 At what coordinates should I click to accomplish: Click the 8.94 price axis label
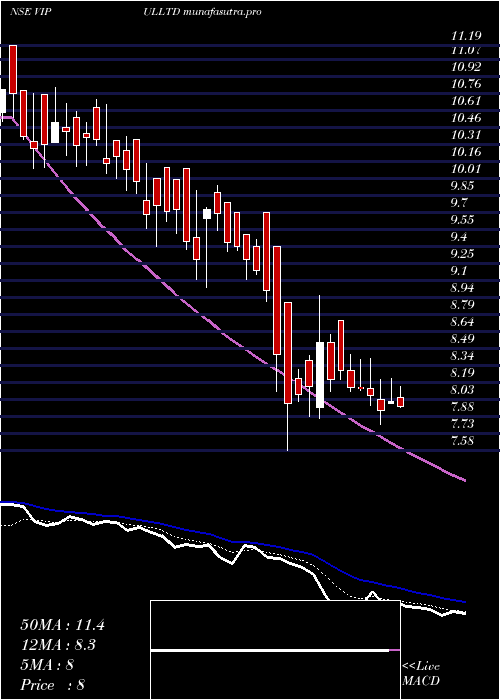pyautogui.click(x=464, y=288)
